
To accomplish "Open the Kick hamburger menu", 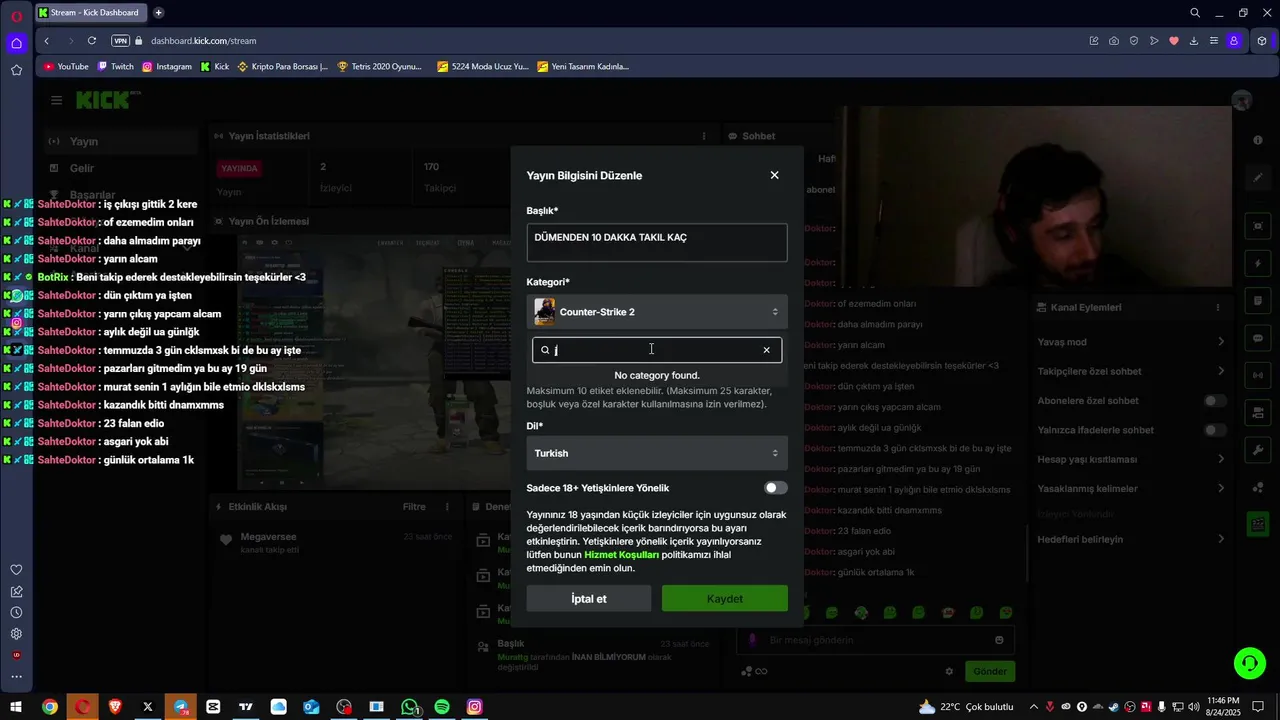I will pyautogui.click(x=56, y=100).
